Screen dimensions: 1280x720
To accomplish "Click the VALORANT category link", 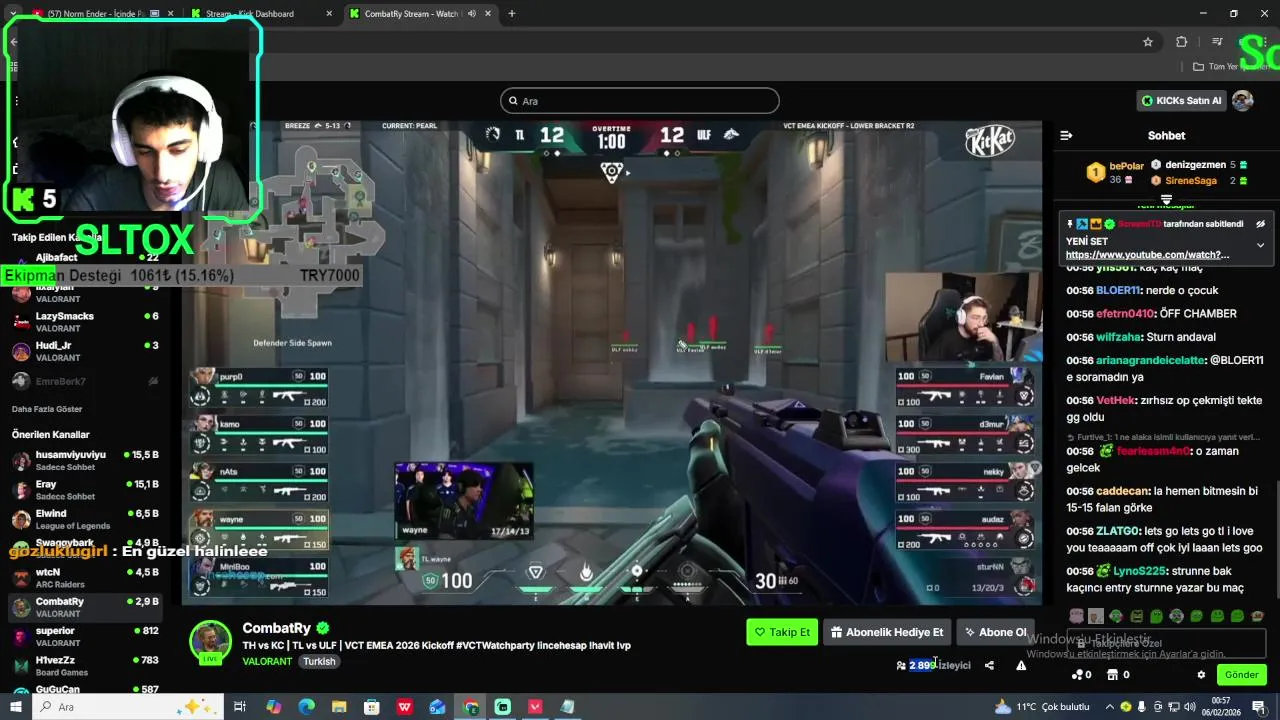I will [x=267, y=661].
